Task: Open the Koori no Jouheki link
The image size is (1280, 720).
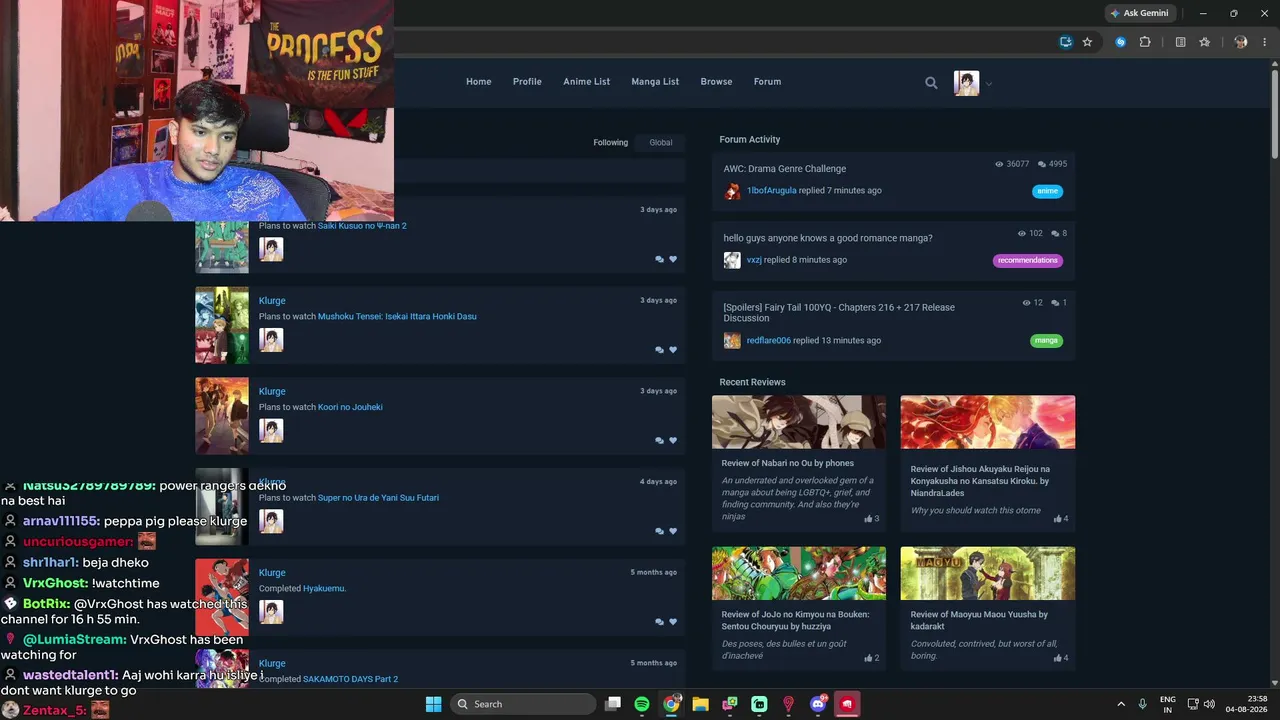Action: pyautogui.click(x=350, y=408)
